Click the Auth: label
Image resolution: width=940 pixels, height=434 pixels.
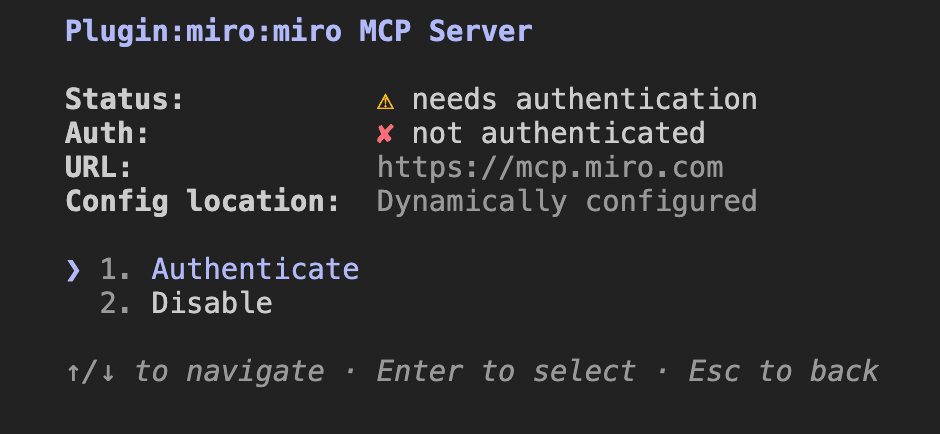coord(107,133)
